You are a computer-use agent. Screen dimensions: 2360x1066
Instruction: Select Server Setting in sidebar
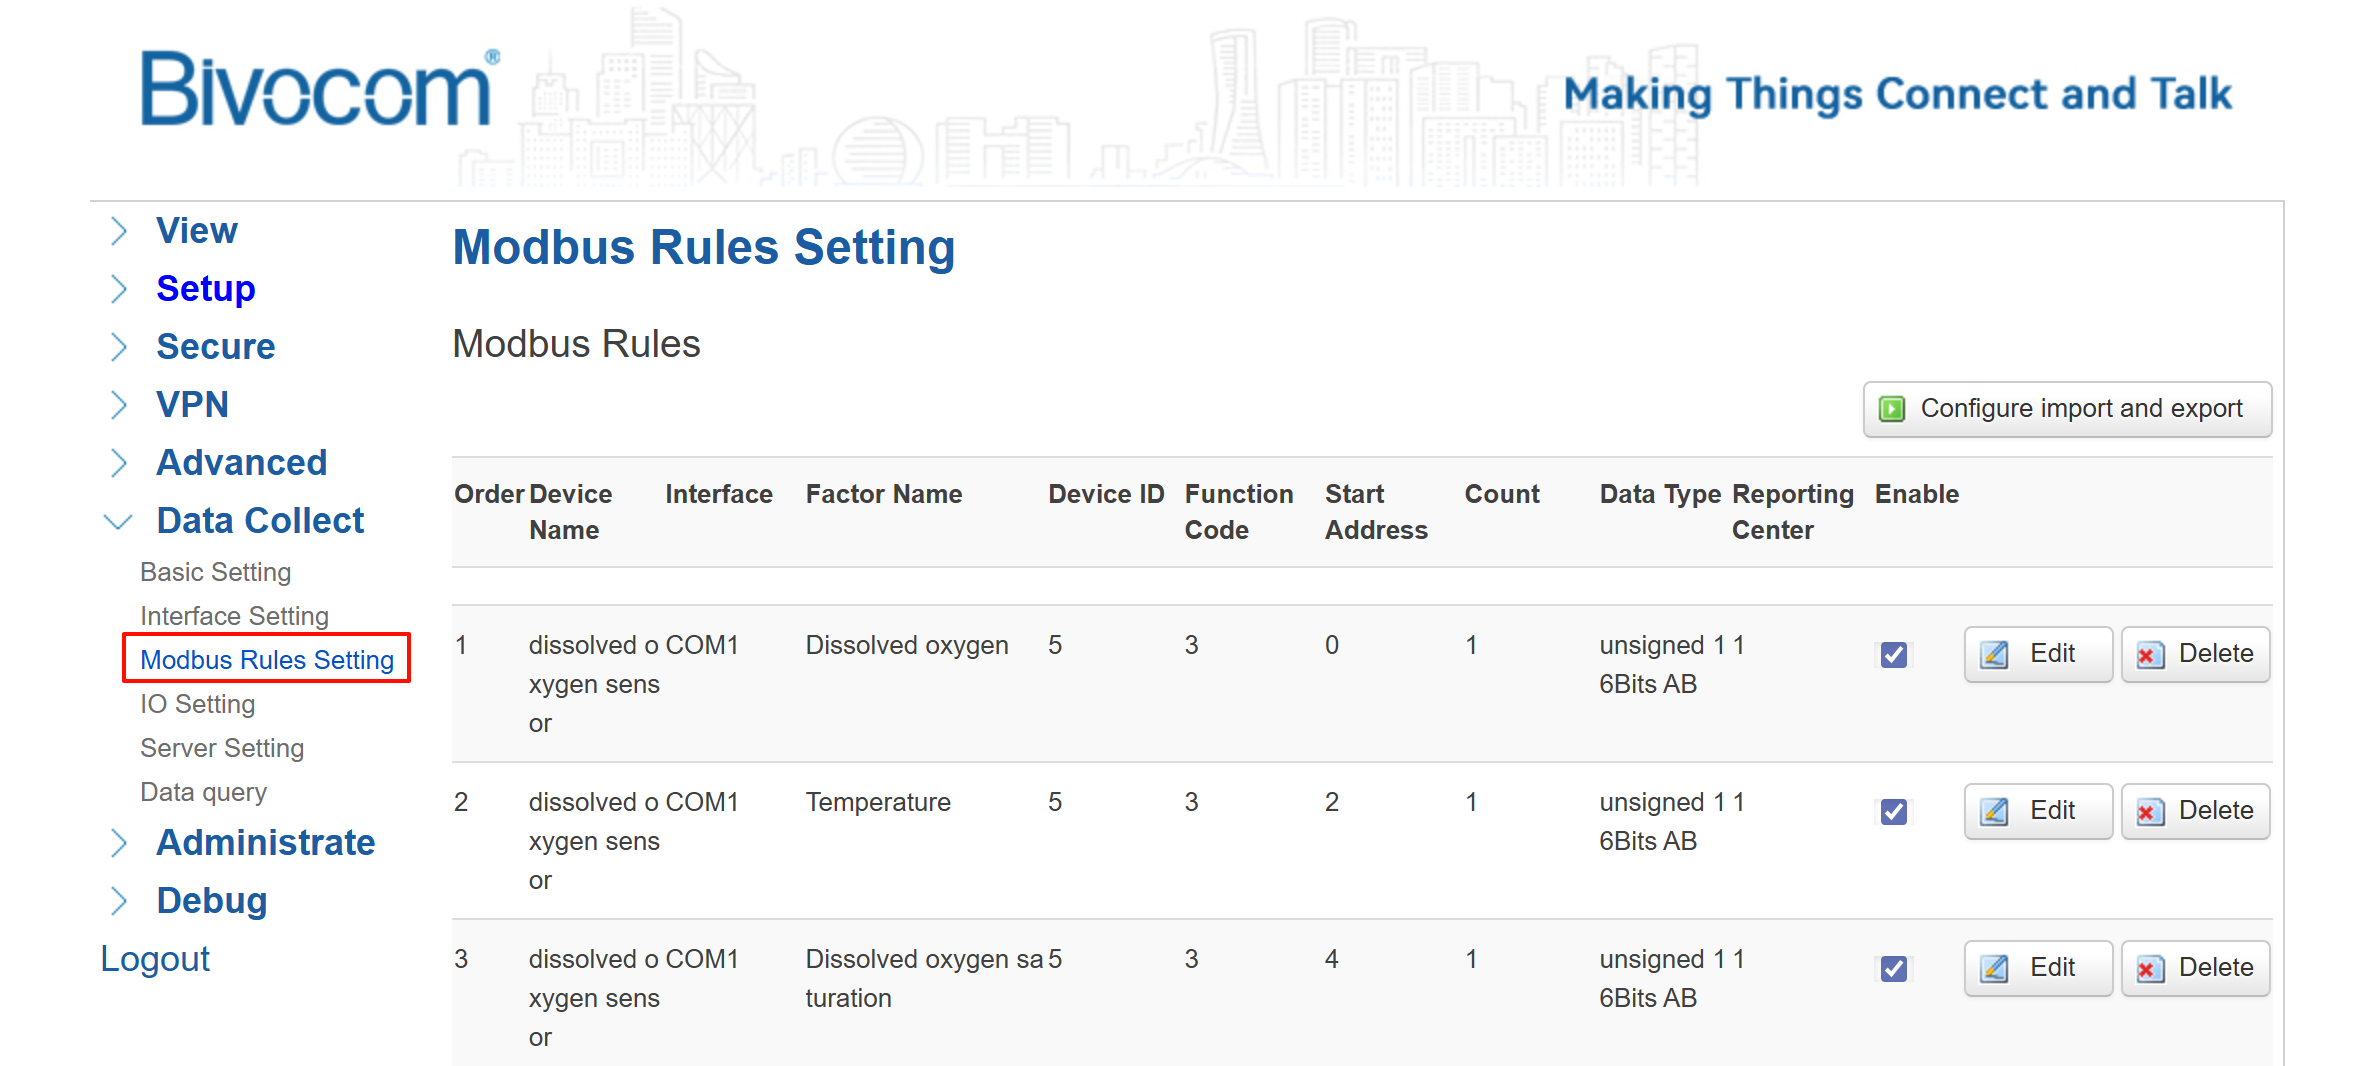(x=222, y=748)
